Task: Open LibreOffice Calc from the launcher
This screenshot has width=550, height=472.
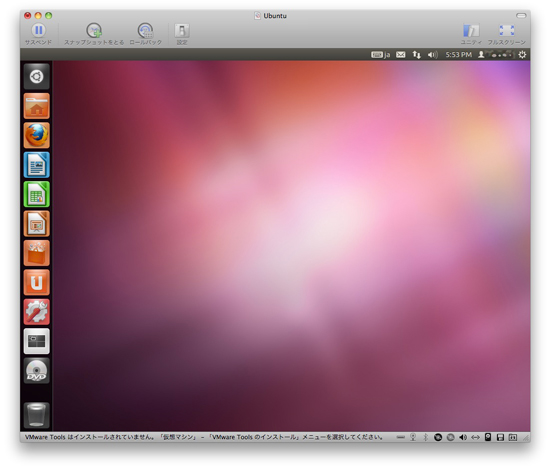Action: tap(36, 194)
